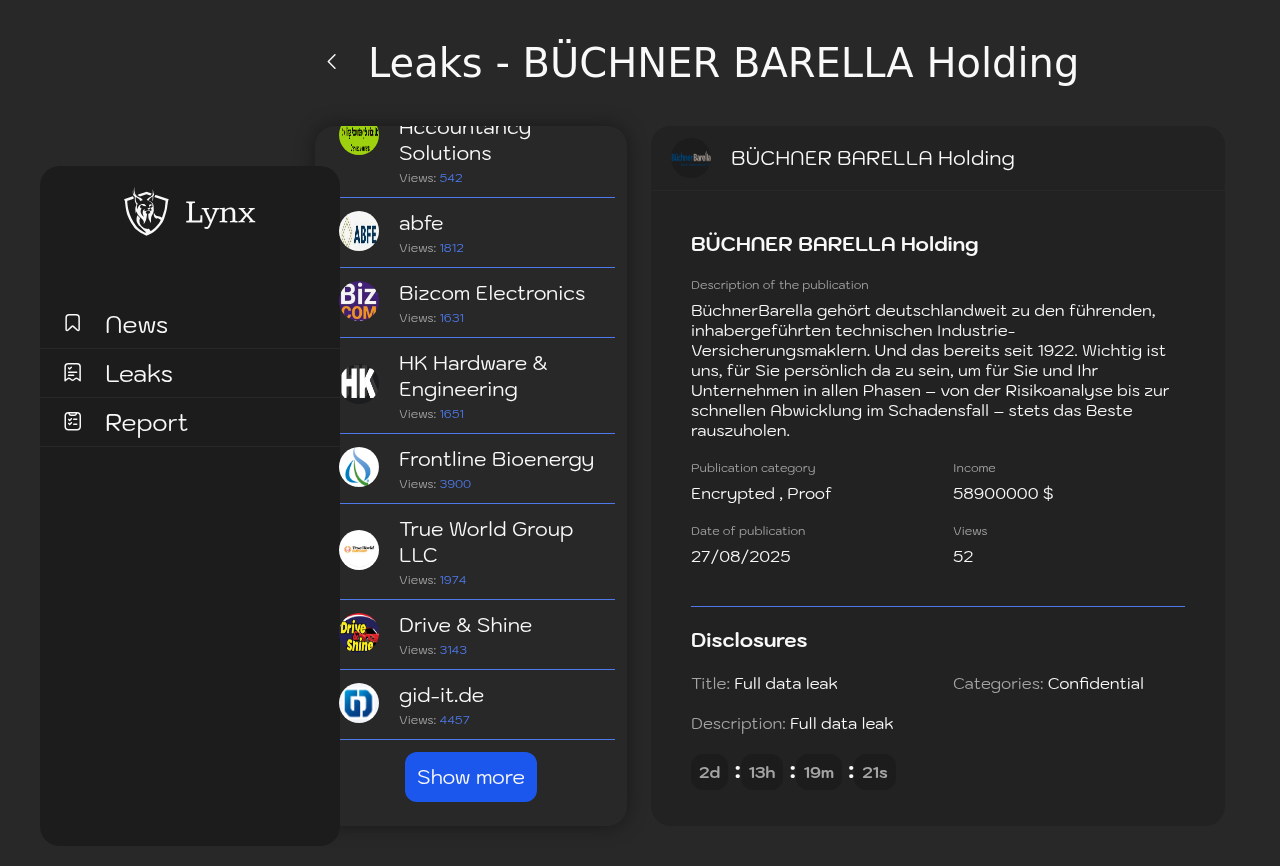Click the German description paragraph
The width and height of the screenshot is (1280, 866).
pos(930,371)
